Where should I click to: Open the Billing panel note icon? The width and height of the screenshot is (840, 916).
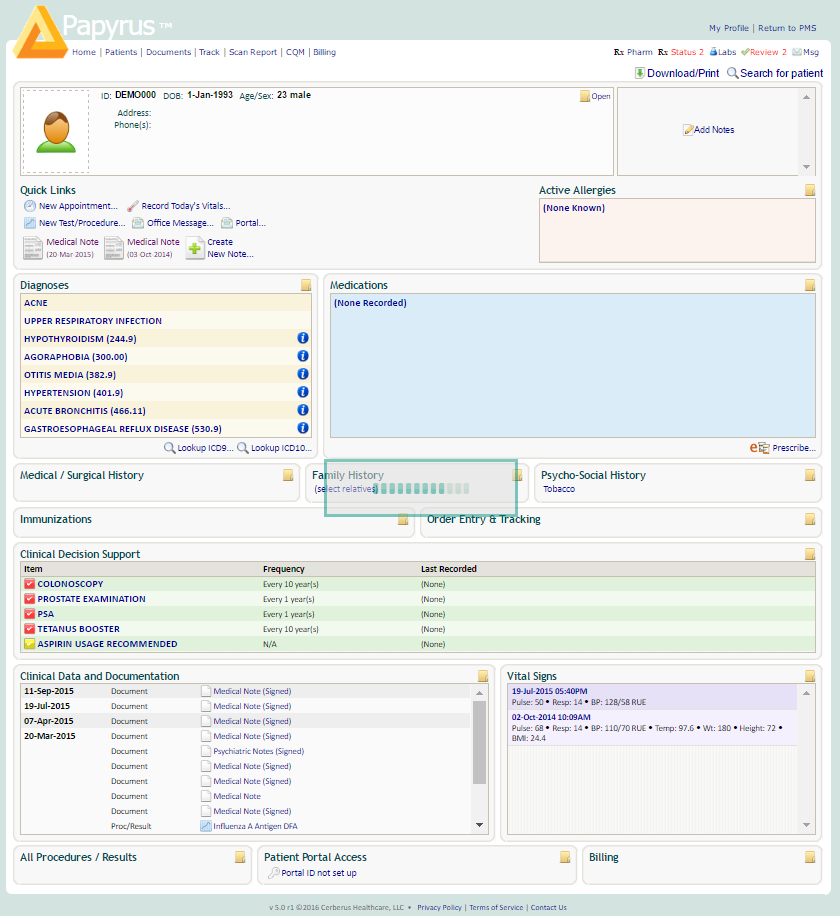click(810, 857)
